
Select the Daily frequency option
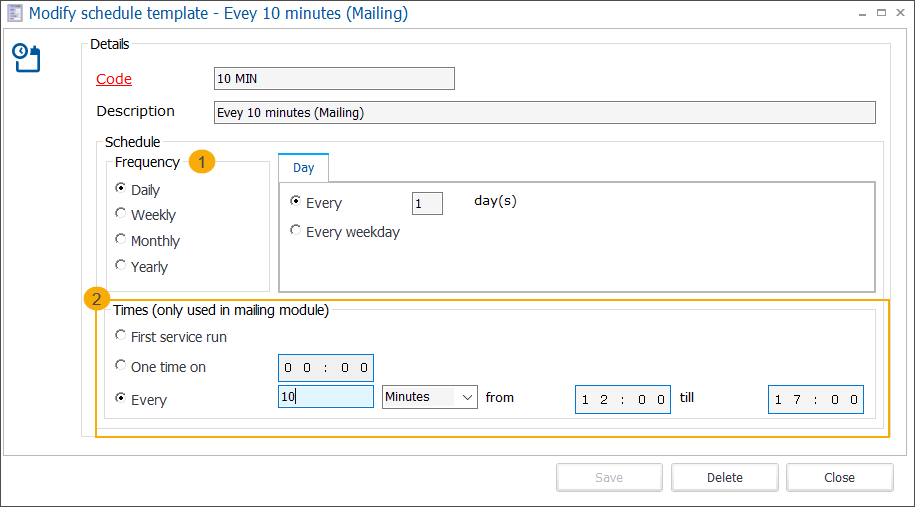120,188
